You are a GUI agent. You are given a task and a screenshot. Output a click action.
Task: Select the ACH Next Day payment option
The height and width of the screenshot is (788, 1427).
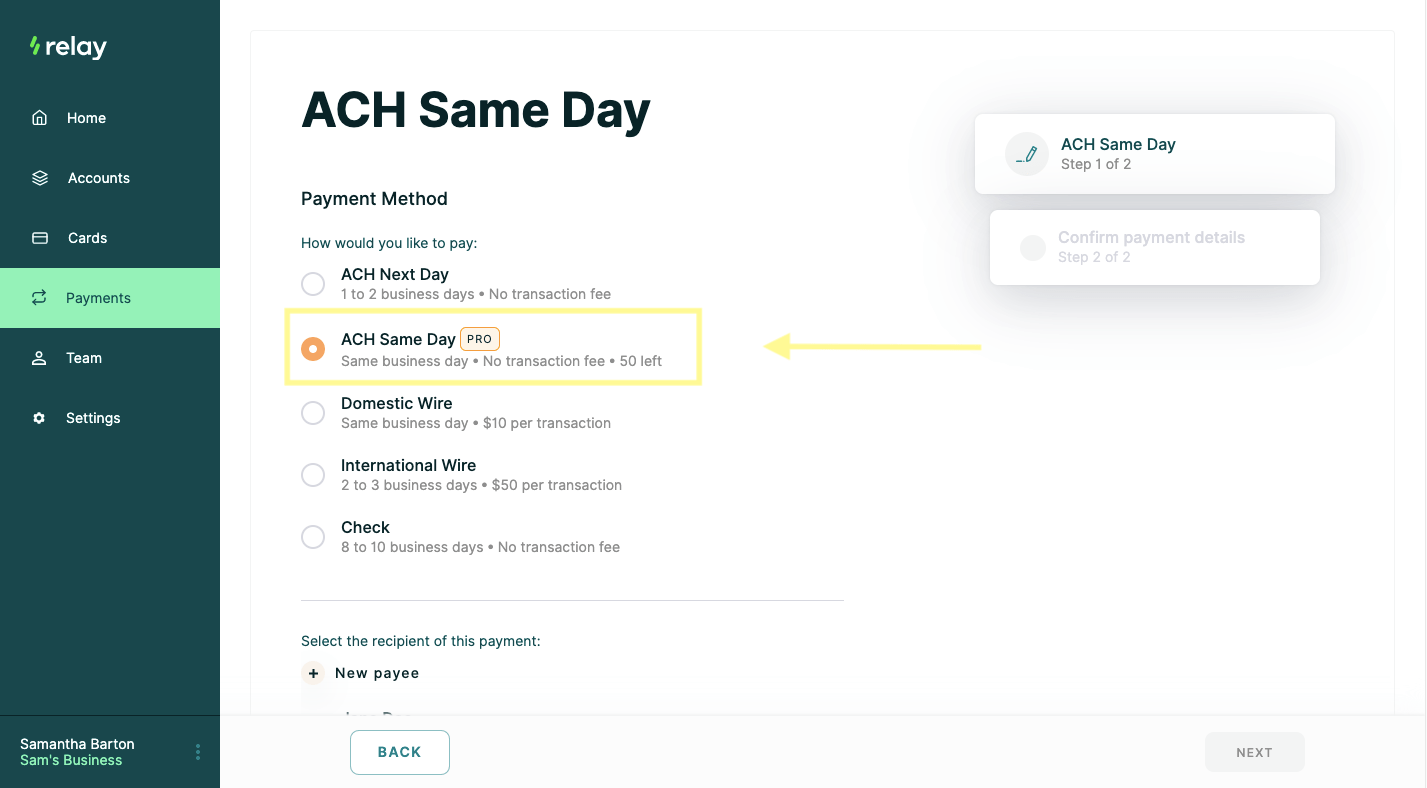pyautogui.click(x=313, y=284)
